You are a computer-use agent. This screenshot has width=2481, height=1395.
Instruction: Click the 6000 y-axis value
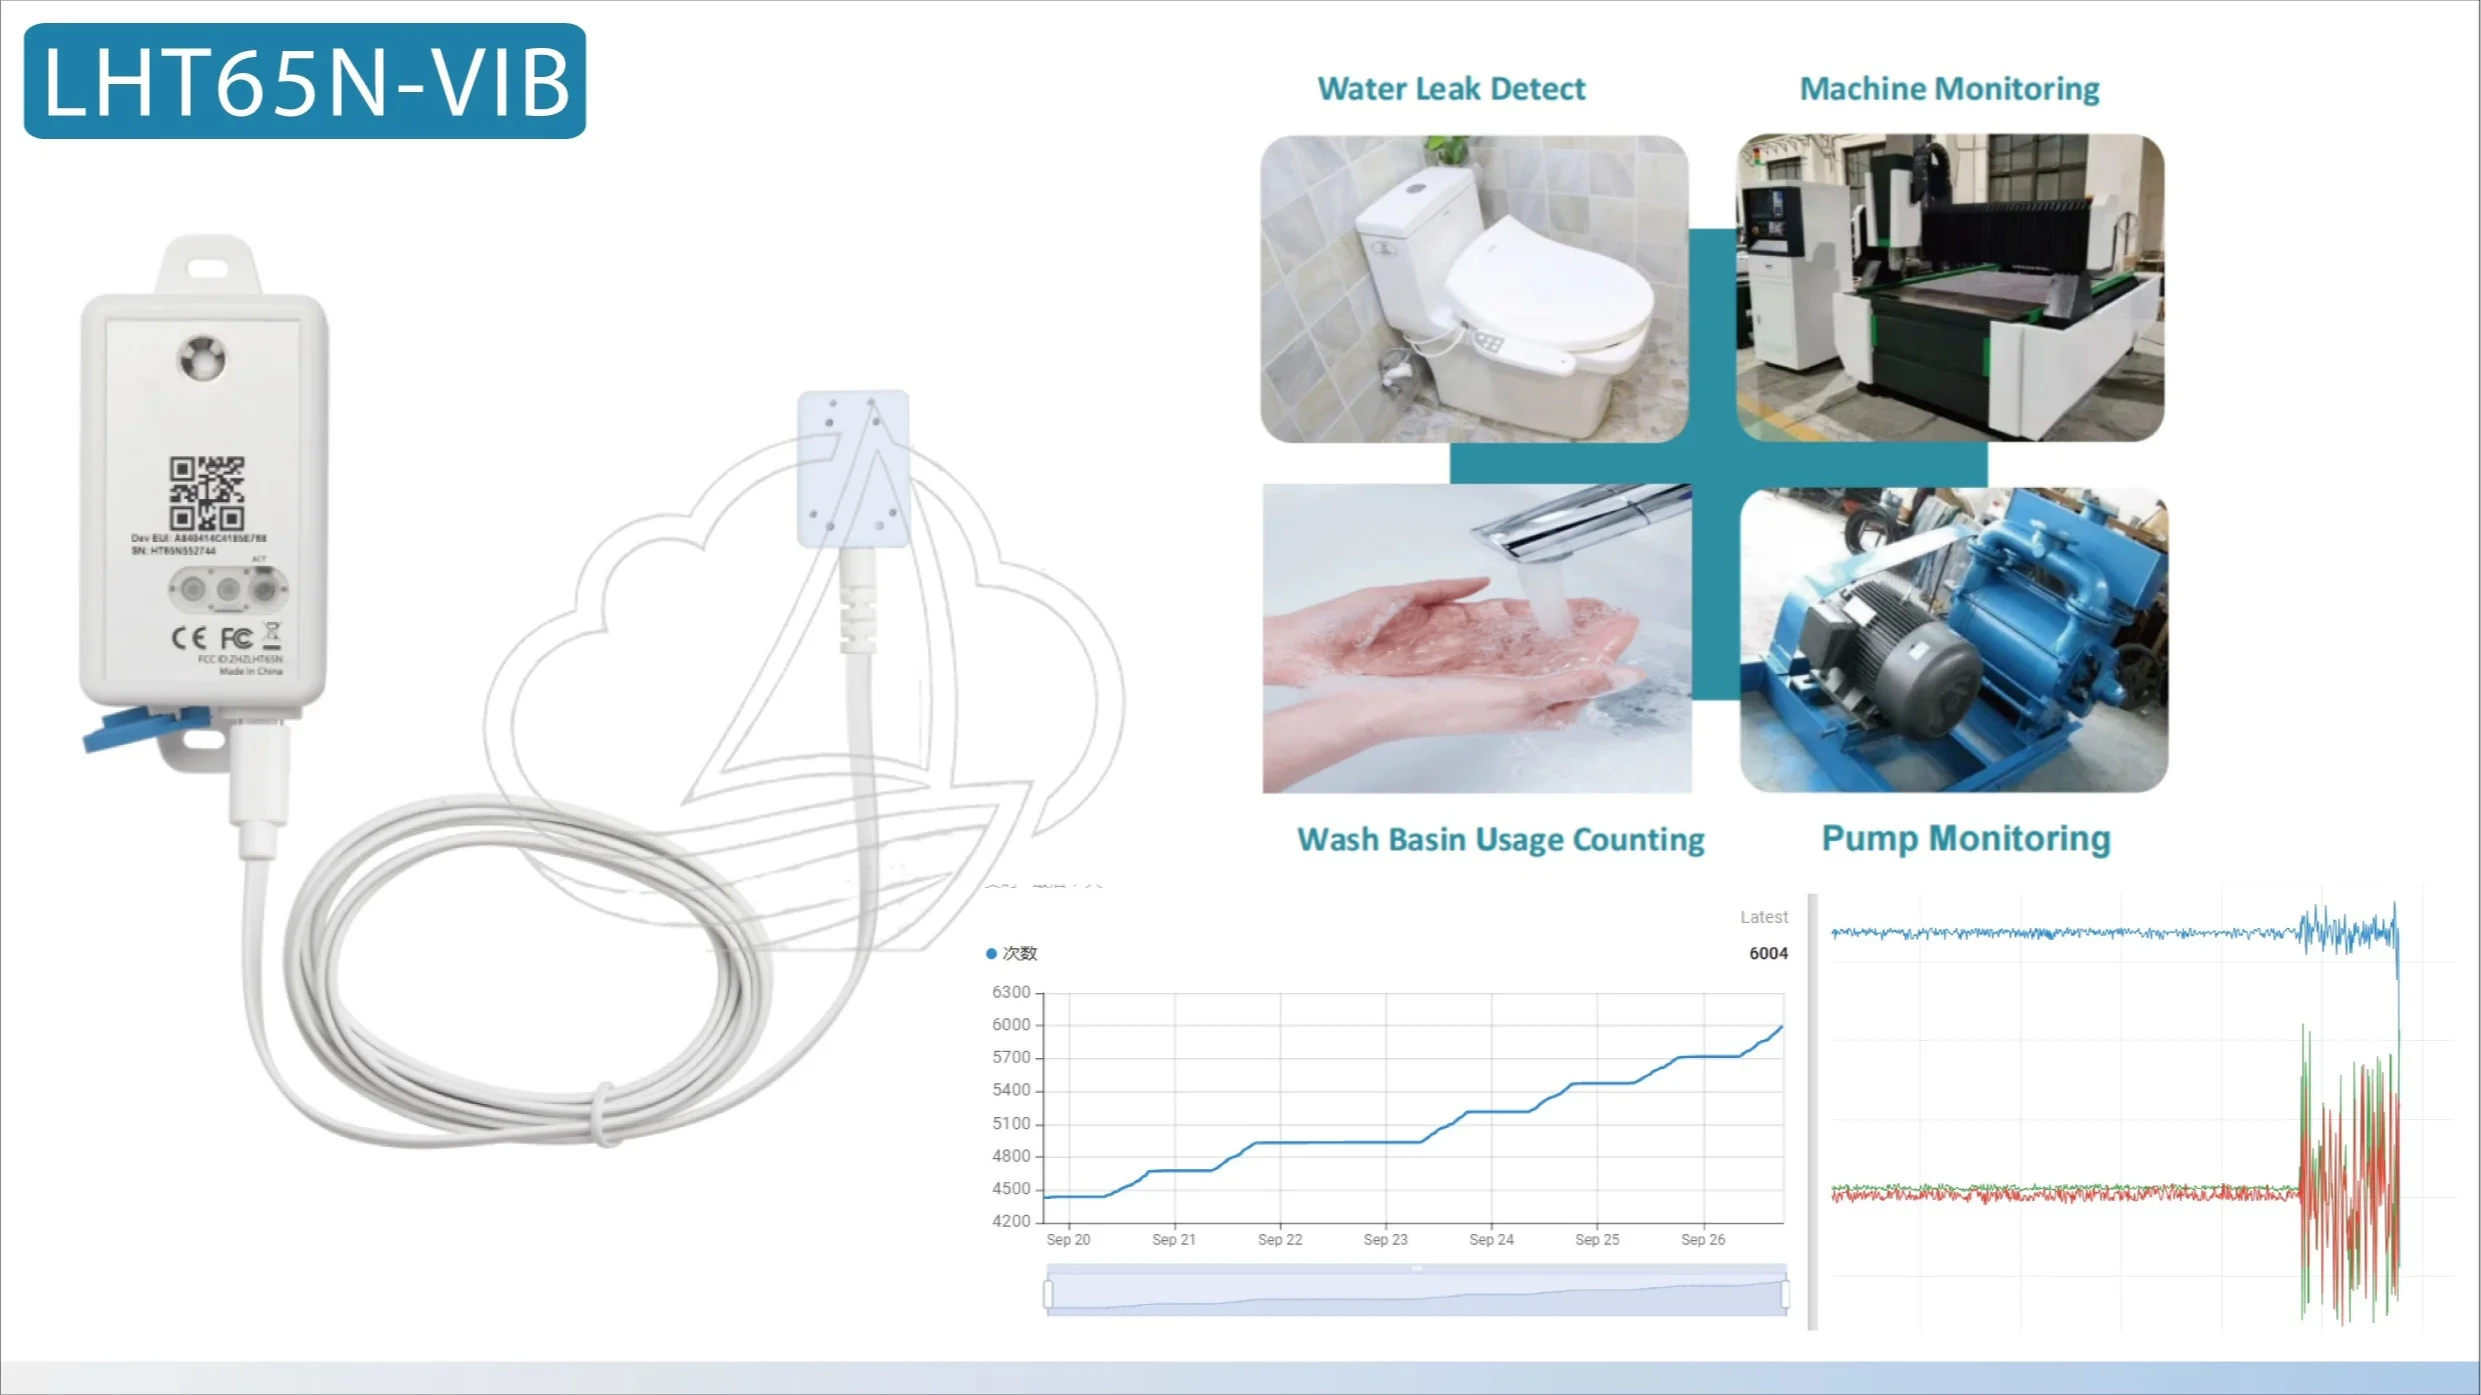pyautogui.click(x=1011, y=1025)
